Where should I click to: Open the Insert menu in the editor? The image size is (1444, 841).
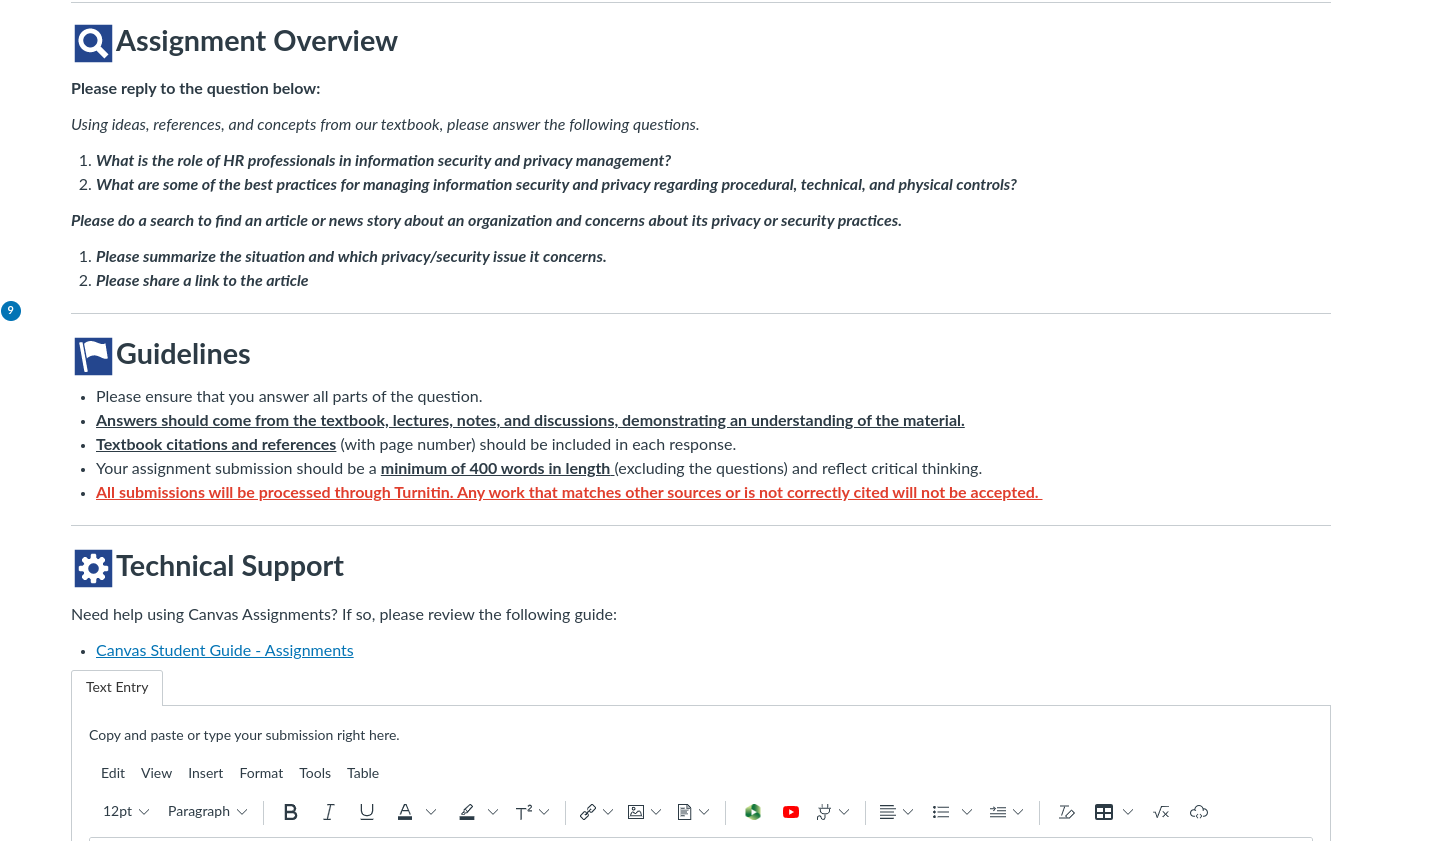tap(205, 773)
